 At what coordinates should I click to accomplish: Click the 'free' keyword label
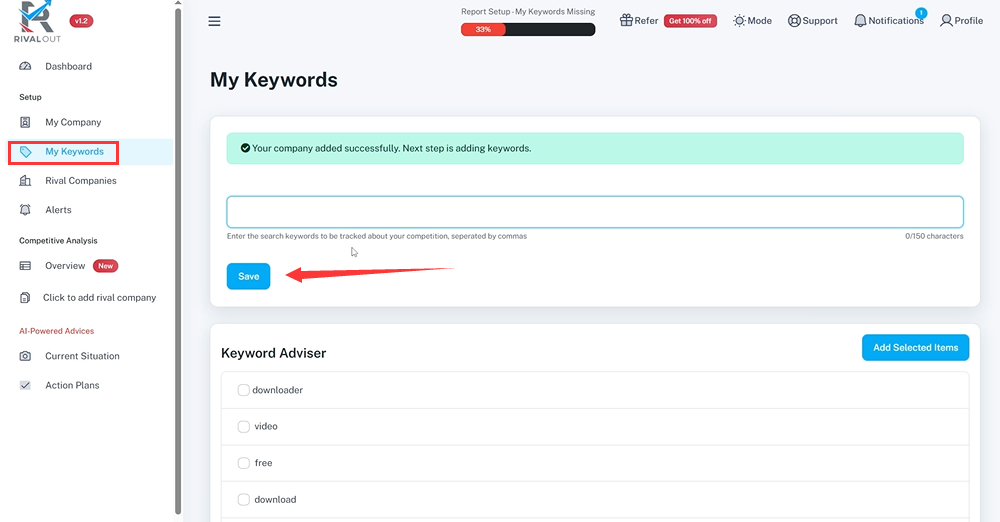pyautogui.click(x=263, y=463)
